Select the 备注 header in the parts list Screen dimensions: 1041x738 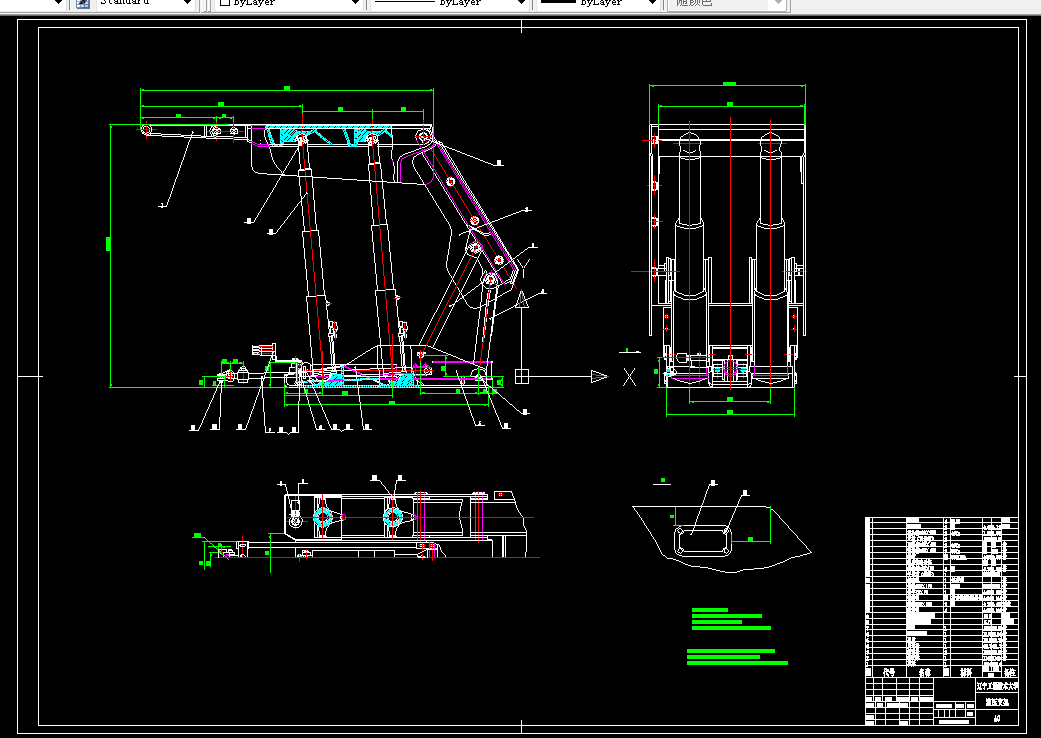(x=1009, y=672)
